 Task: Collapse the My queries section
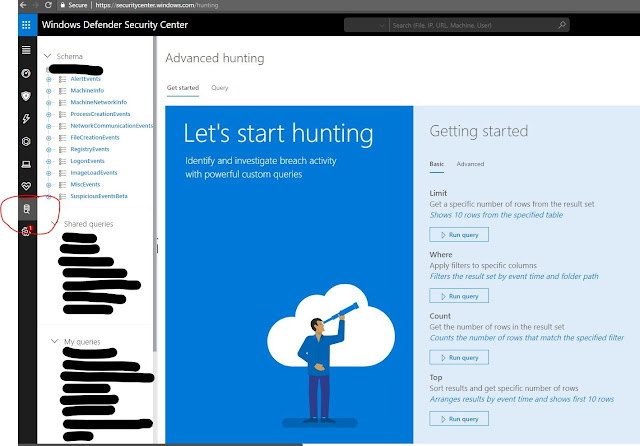(54, 341)
